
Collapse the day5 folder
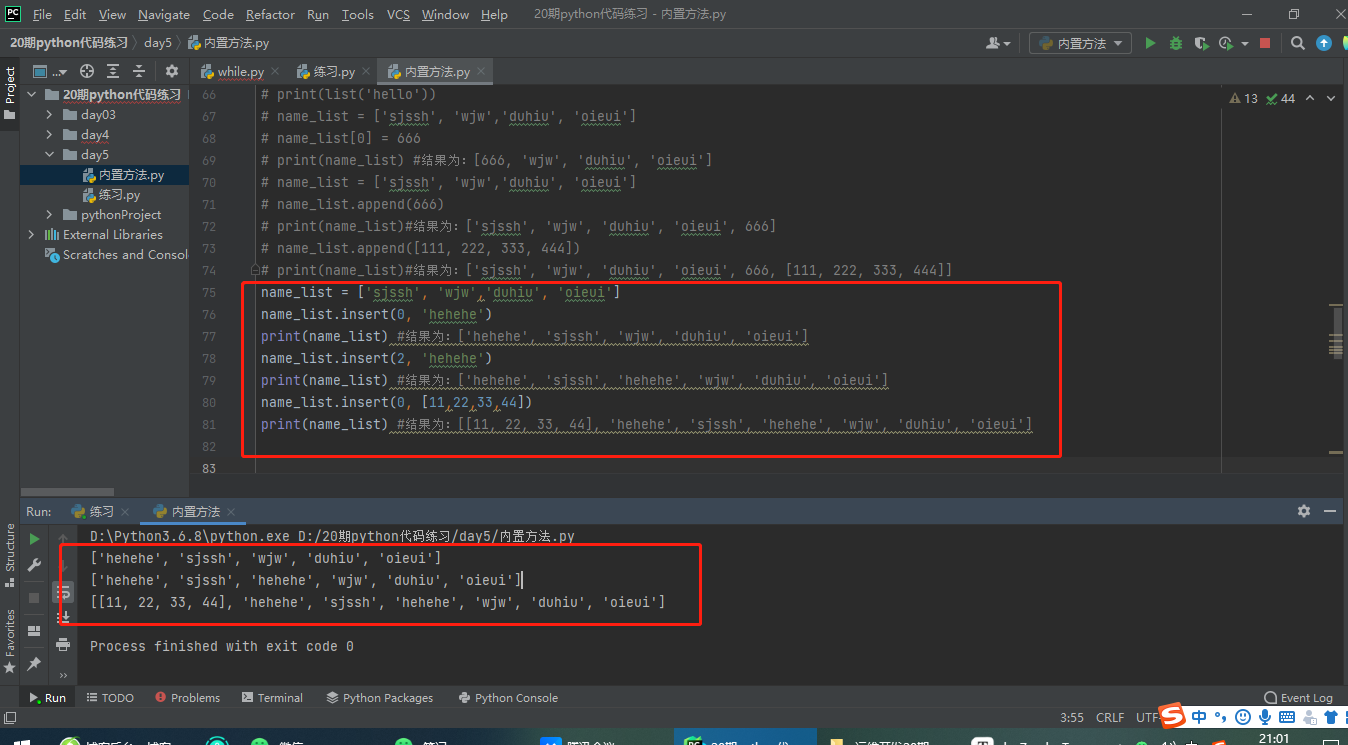pos(49,155)
